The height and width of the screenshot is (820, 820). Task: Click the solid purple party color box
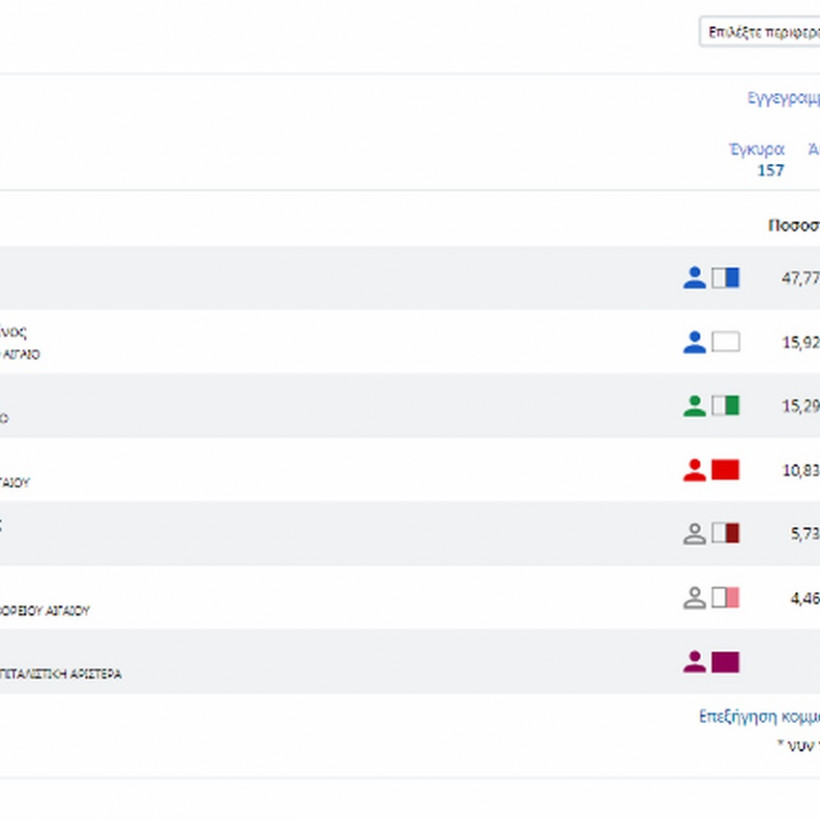(725, 662)
